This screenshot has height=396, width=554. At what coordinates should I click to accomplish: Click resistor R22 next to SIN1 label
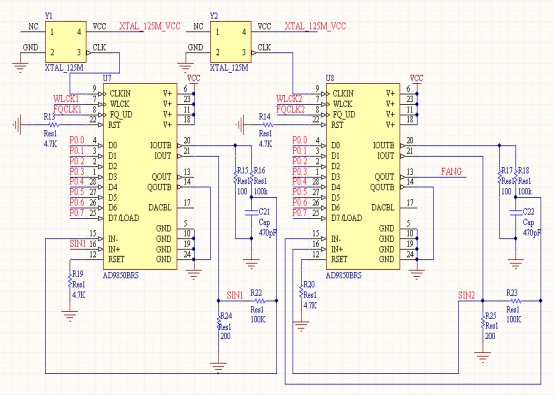pyautogui.click(x=260, y=301)
